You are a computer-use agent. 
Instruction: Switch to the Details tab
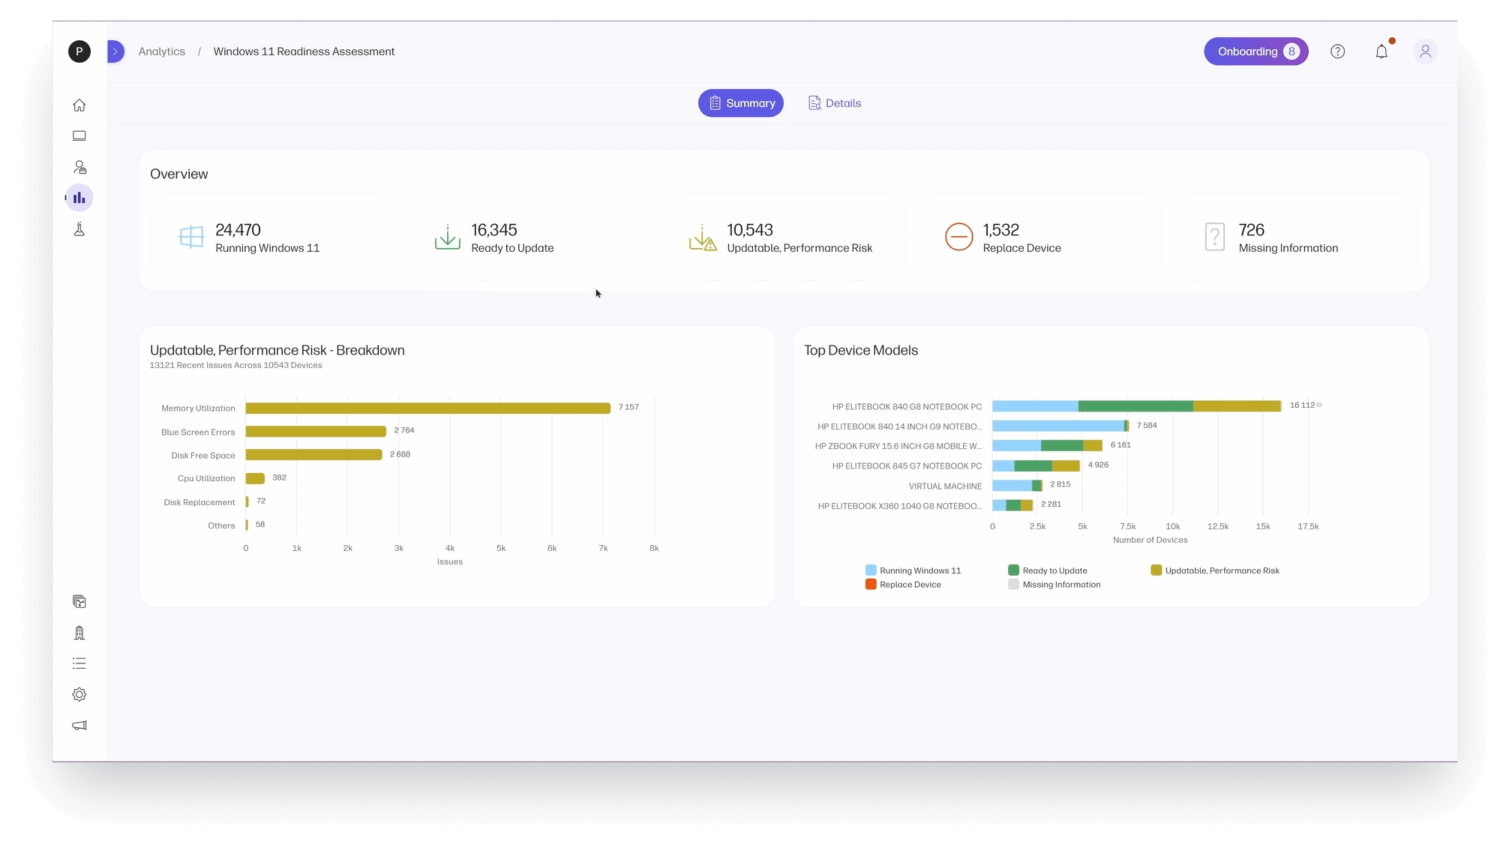(834, 103)
